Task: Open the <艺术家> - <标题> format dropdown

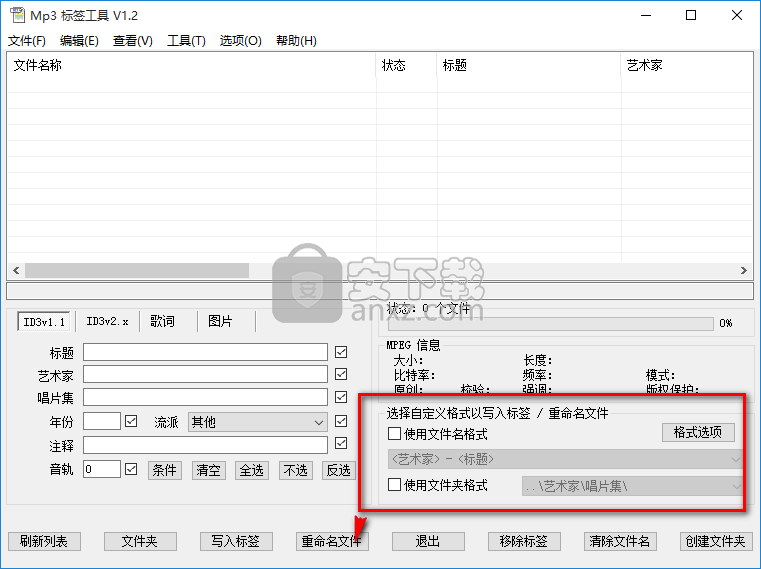Action: 566,459
